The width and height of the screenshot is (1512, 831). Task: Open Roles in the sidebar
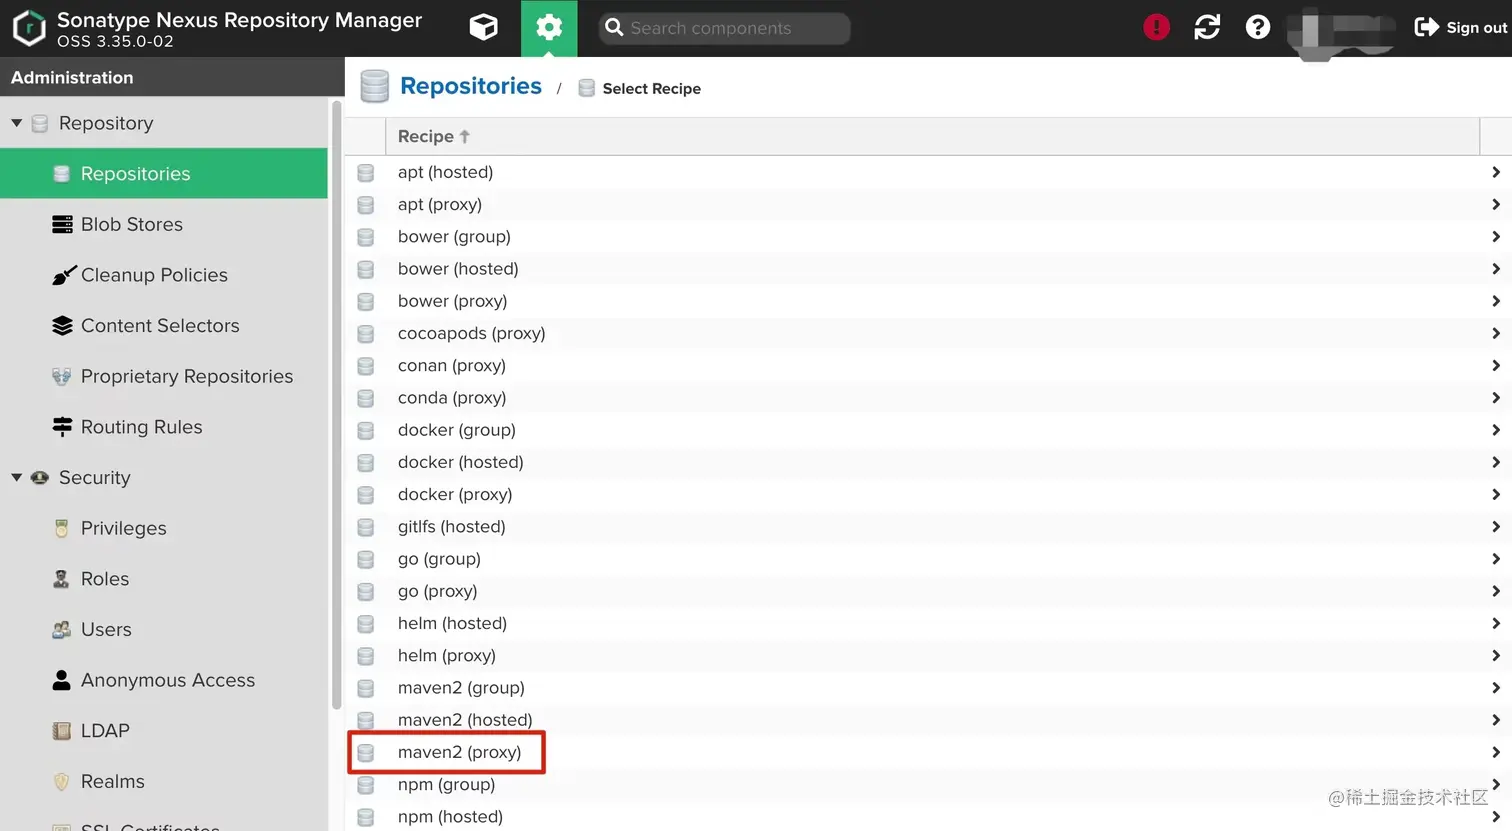164,579
